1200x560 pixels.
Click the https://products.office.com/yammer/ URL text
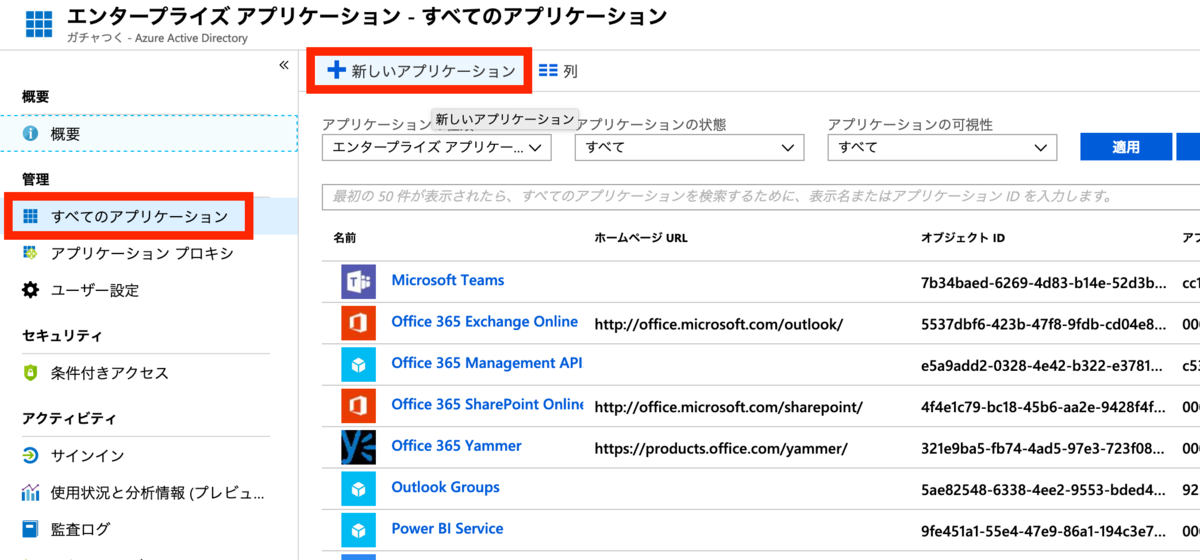pos(721,449)
